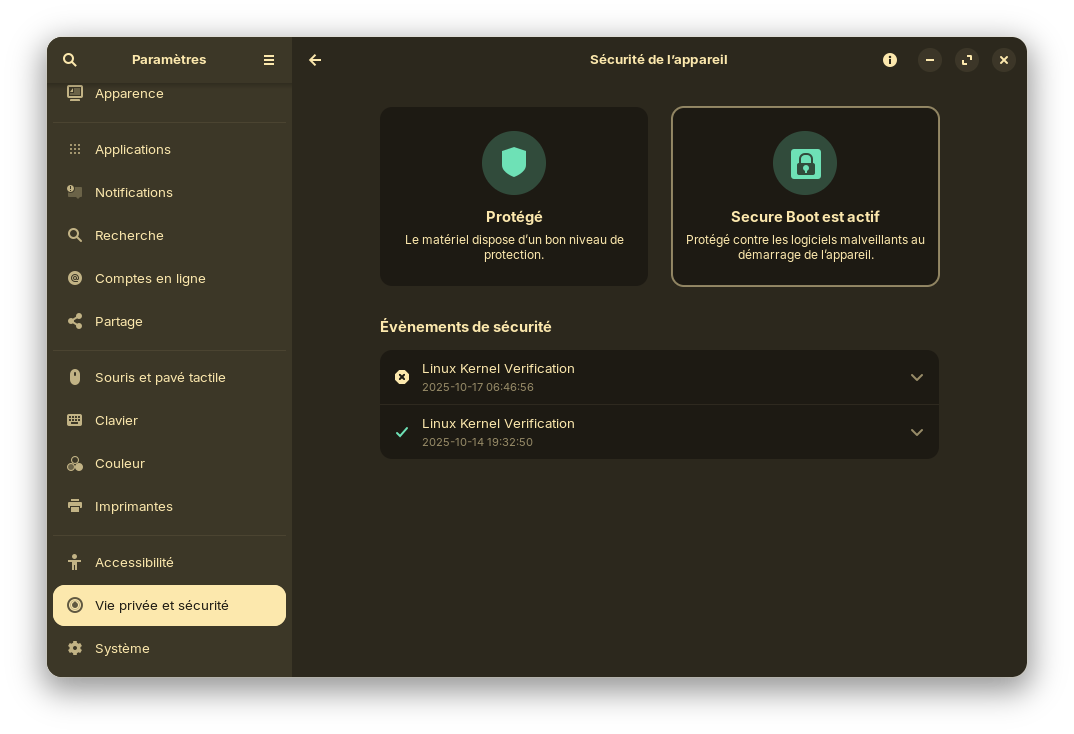
Task: Click the padlock icon on Secure Boot card
Action: point(805,163)
